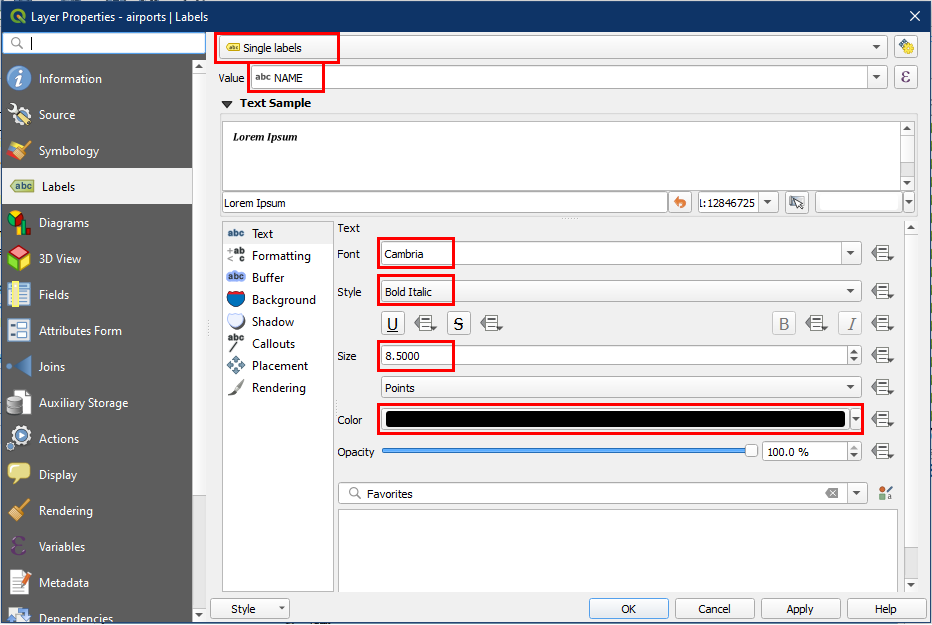Toggle the italic text button
932x625 pixels.
pyautogui.click(x=849, y=323)
